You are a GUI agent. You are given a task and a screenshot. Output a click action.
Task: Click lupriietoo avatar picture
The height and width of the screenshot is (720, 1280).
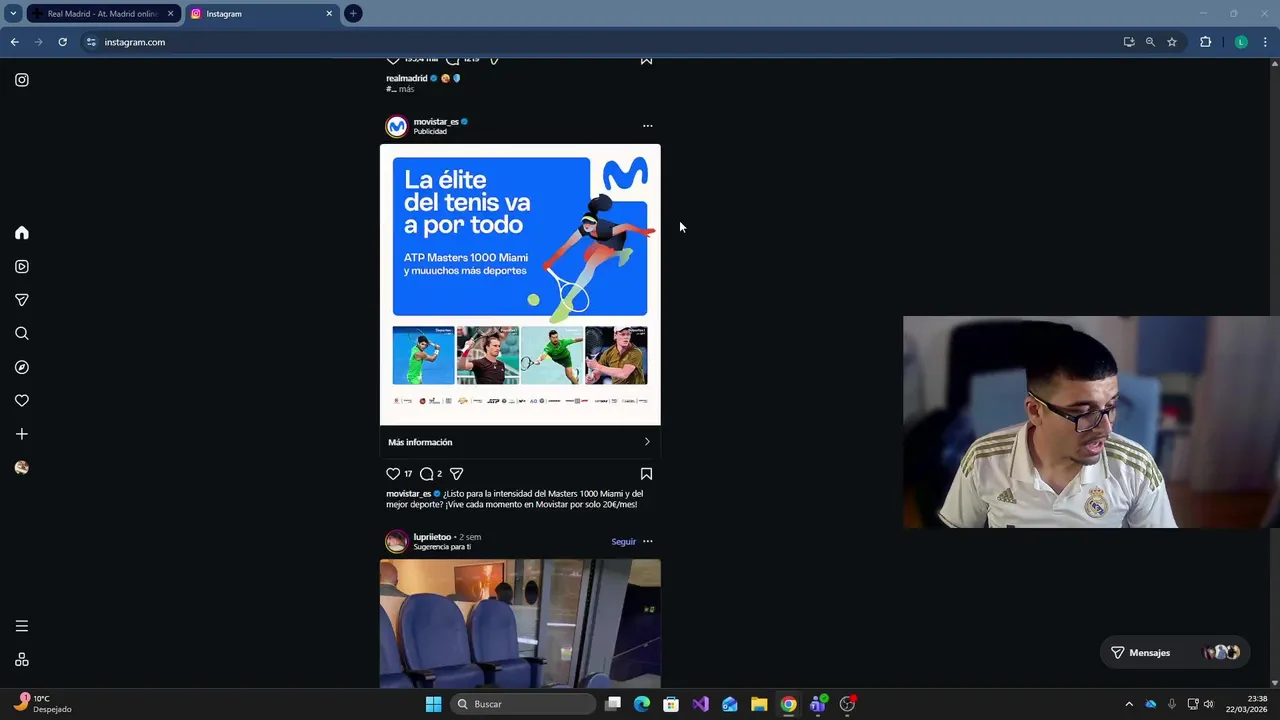pyautogui.click(x=397, y=541)
